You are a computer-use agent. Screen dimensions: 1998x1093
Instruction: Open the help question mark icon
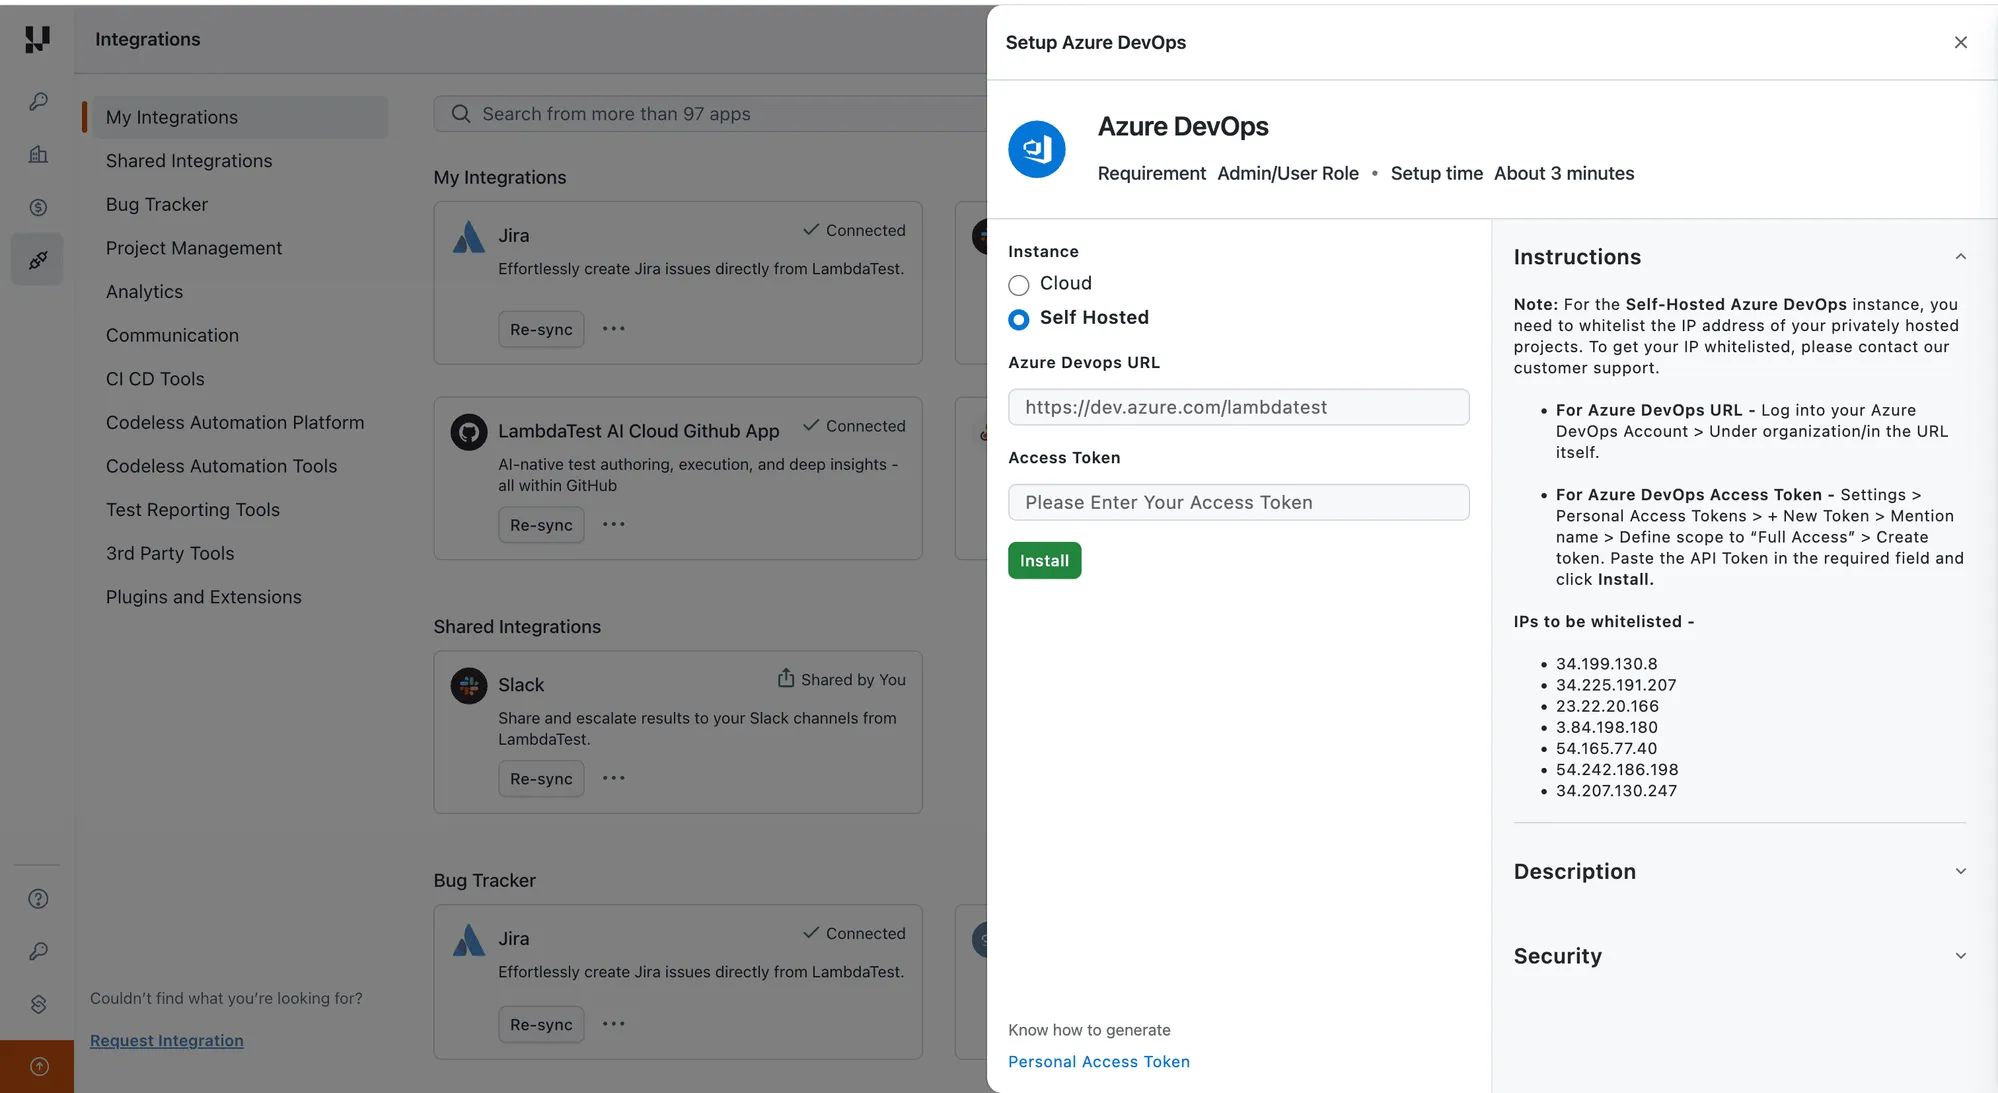(38, 899)
